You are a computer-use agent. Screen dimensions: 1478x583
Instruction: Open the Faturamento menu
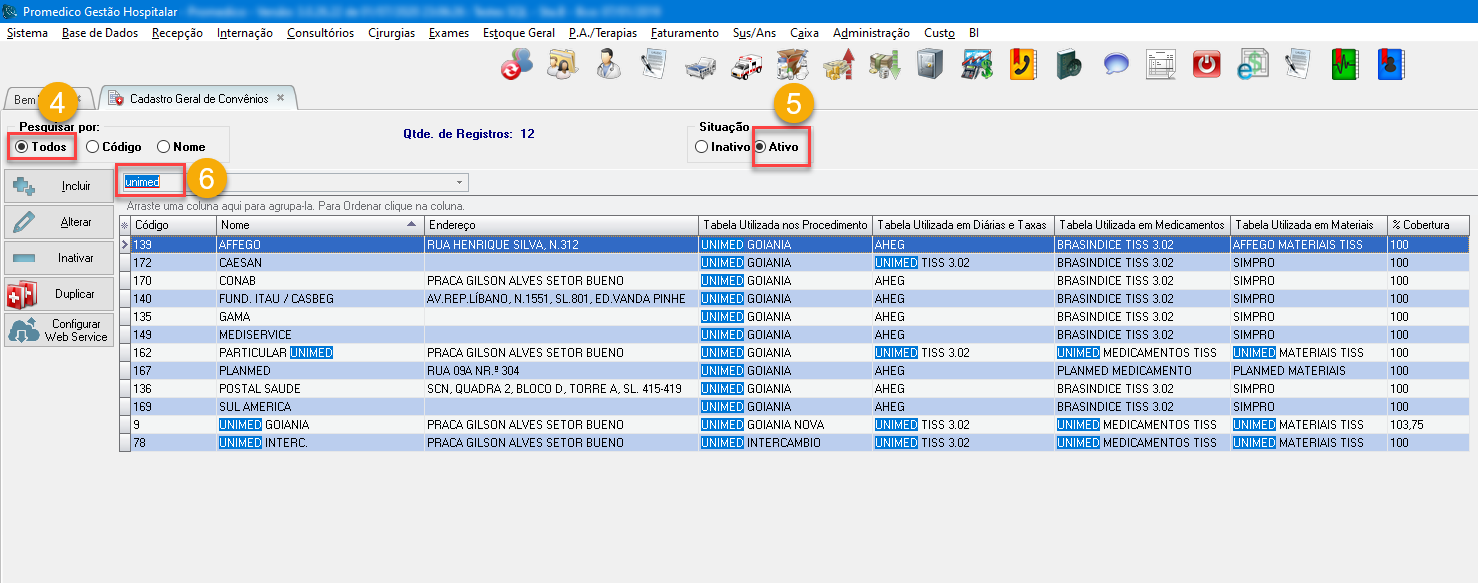click(684, 33)
